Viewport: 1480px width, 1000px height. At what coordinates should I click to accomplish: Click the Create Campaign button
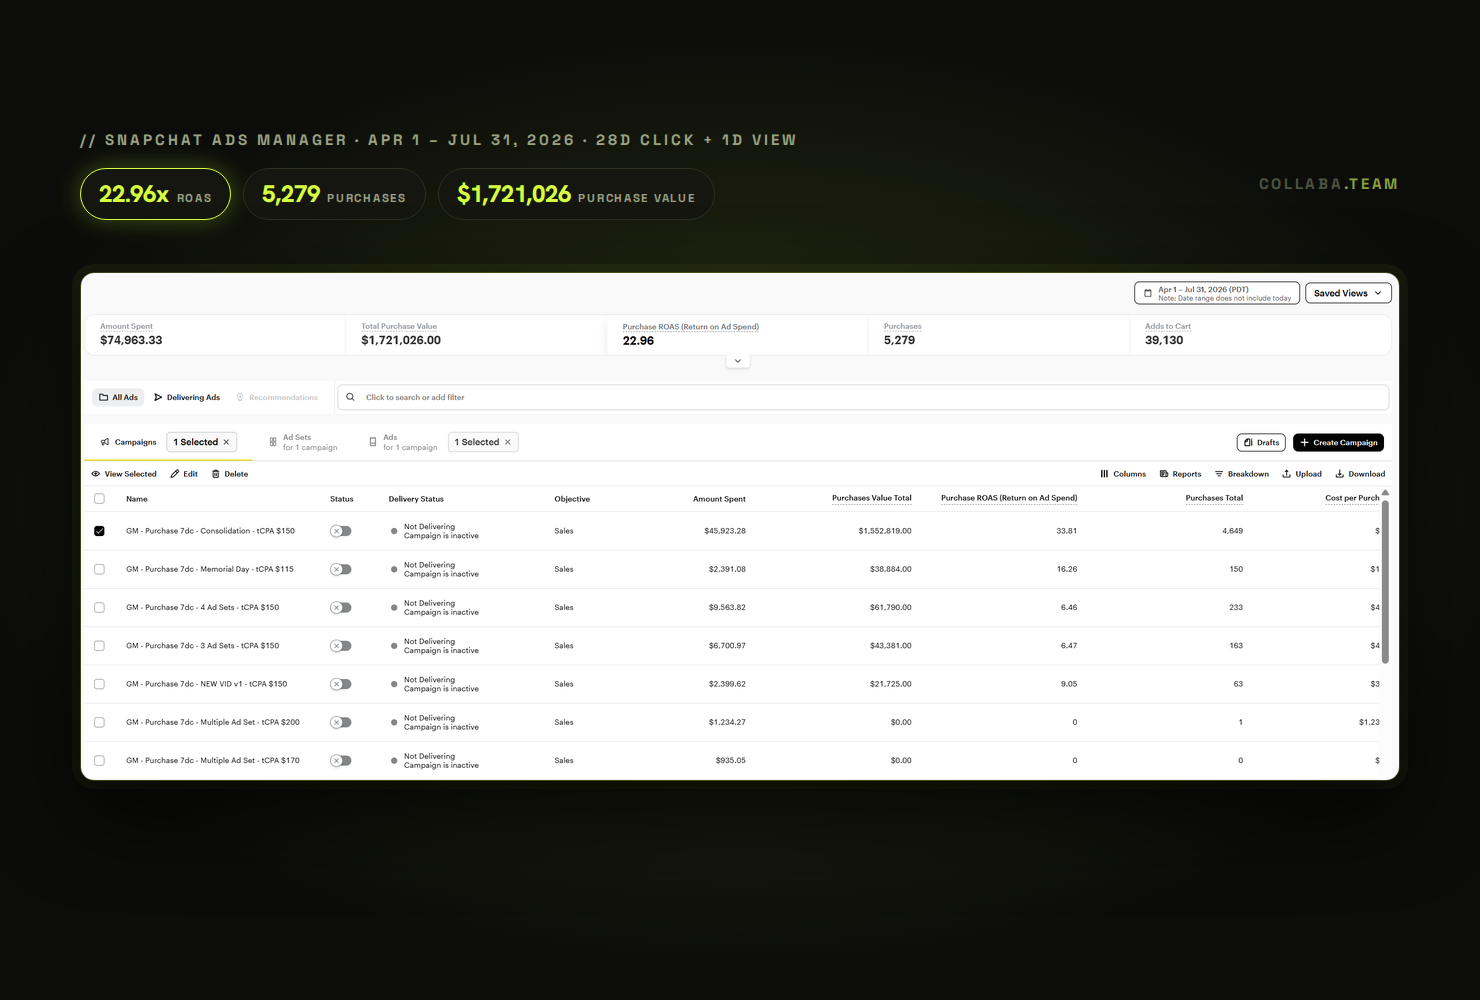click(1338, 442)
